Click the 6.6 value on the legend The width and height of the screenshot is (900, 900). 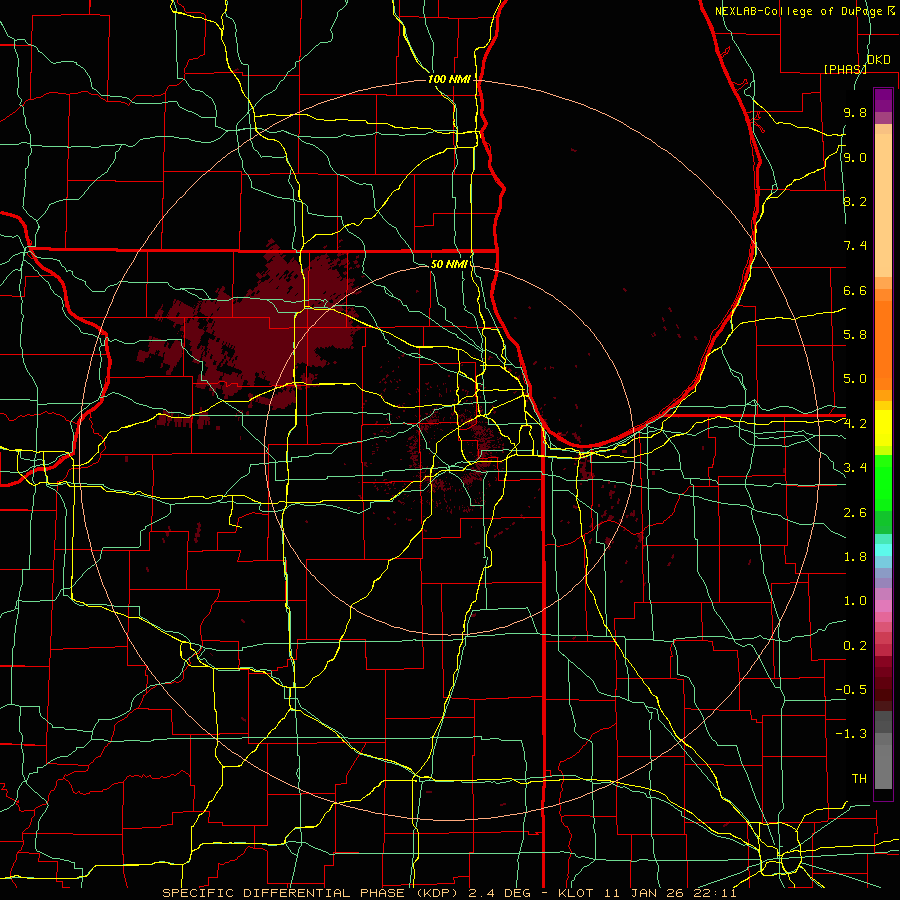855,290
